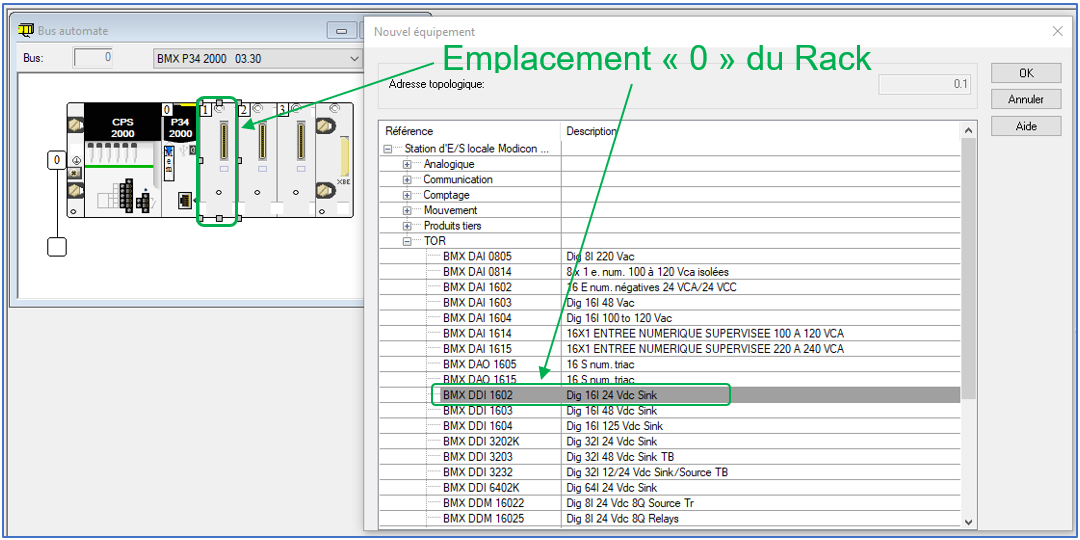
Task: Click the rack number 0 box
Action: click(x=56, y=160)
